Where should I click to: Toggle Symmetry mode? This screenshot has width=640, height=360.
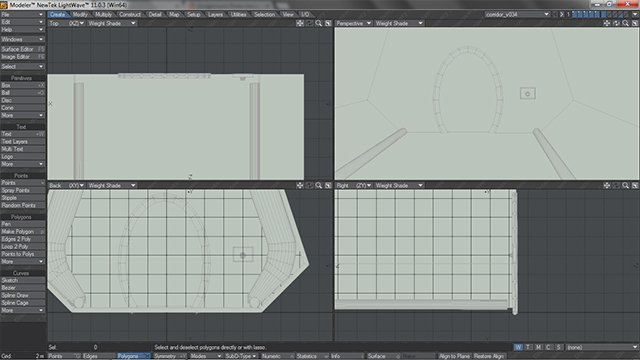[169, 356]
